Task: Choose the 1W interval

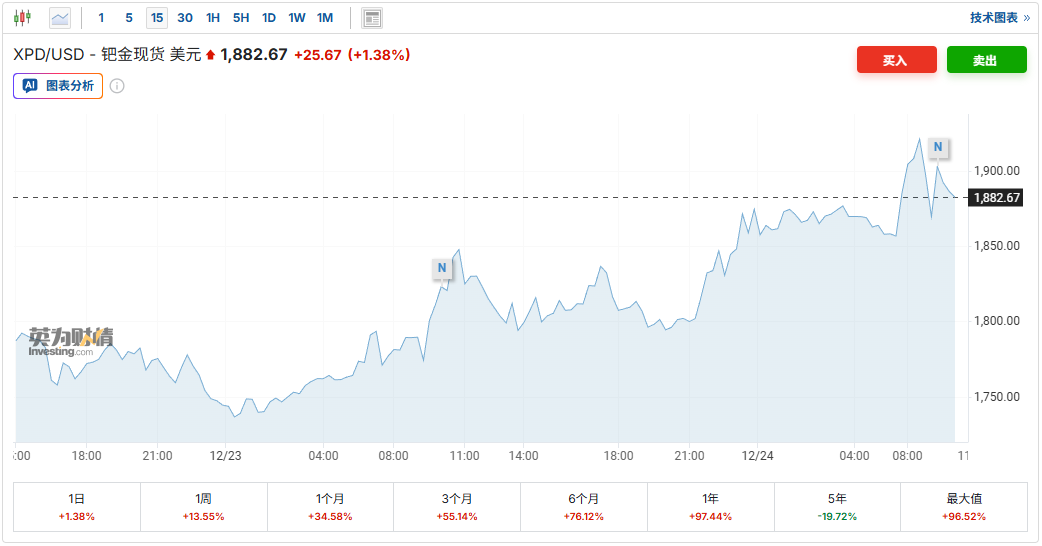Action: [x=297, y=18]
